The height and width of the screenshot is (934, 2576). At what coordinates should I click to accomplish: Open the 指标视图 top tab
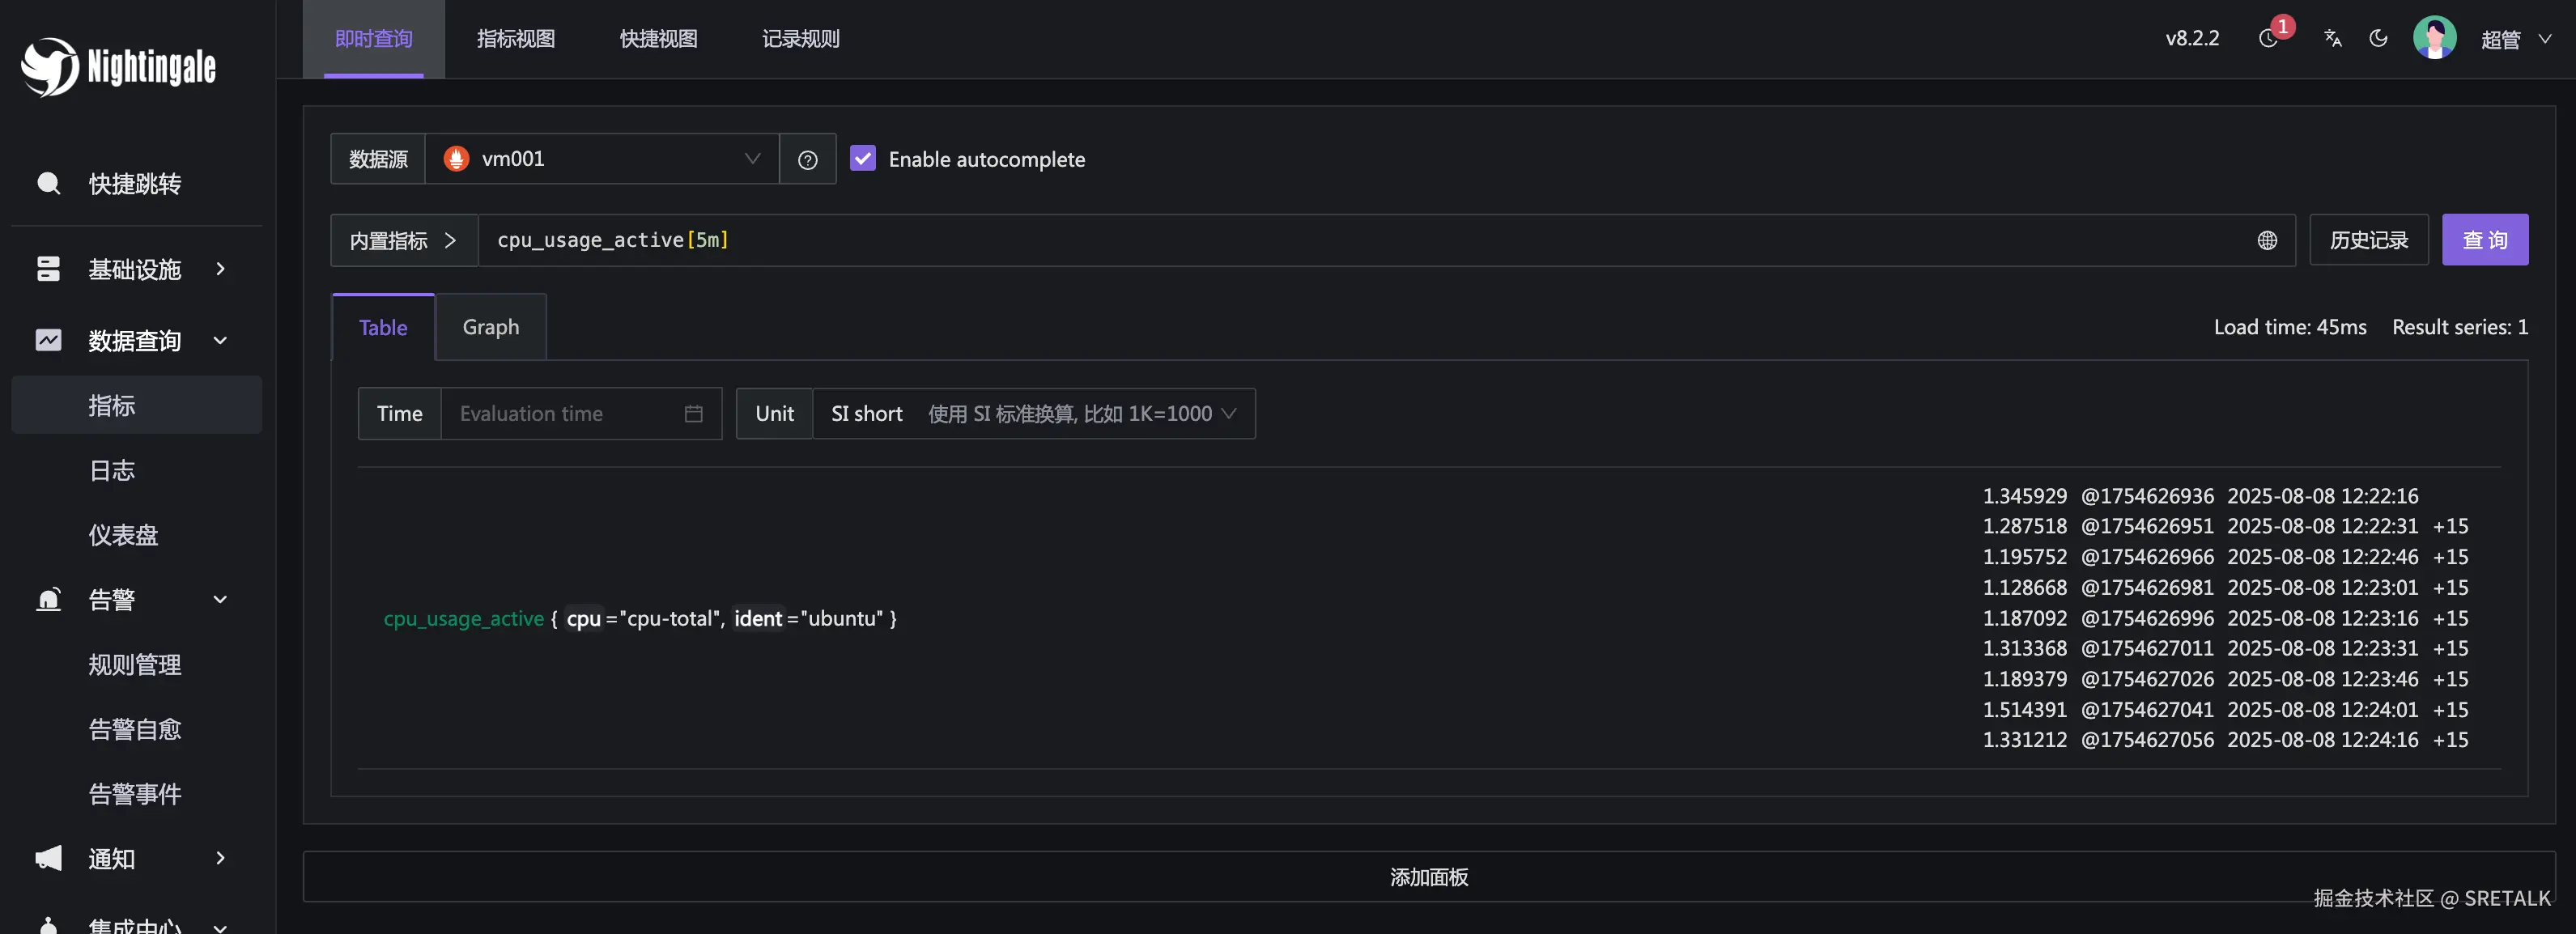pyautogui.click(x=515, y=39)
